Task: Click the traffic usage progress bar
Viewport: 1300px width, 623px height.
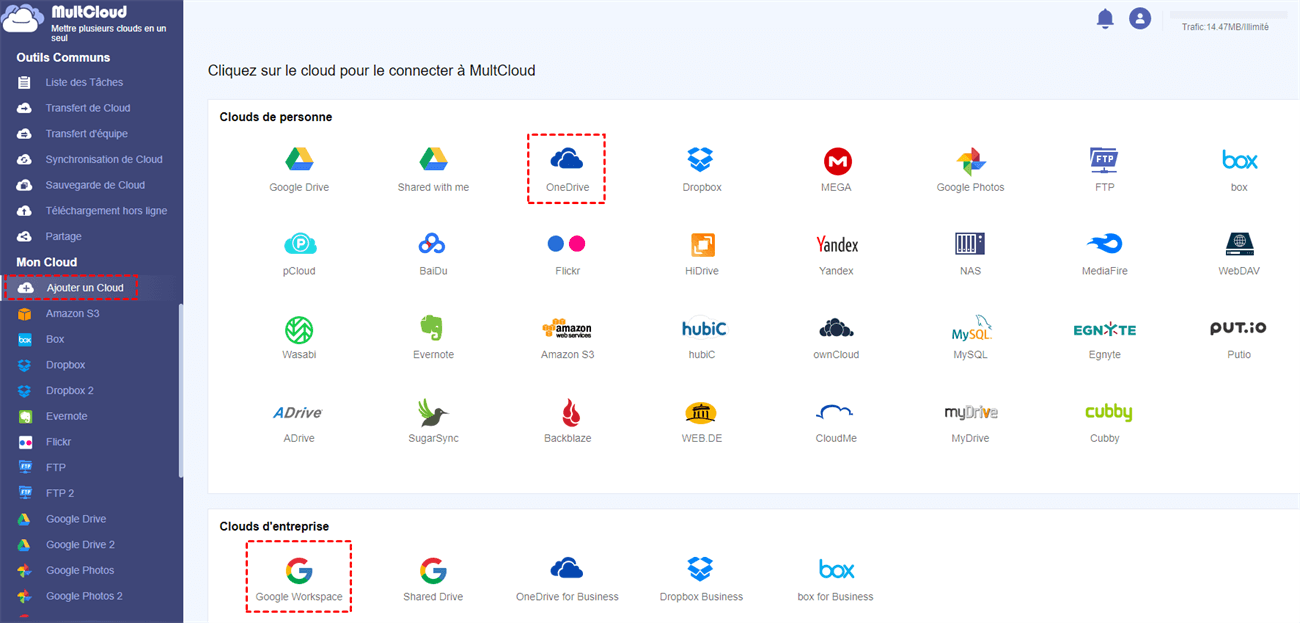Action: pos(1229,16)
